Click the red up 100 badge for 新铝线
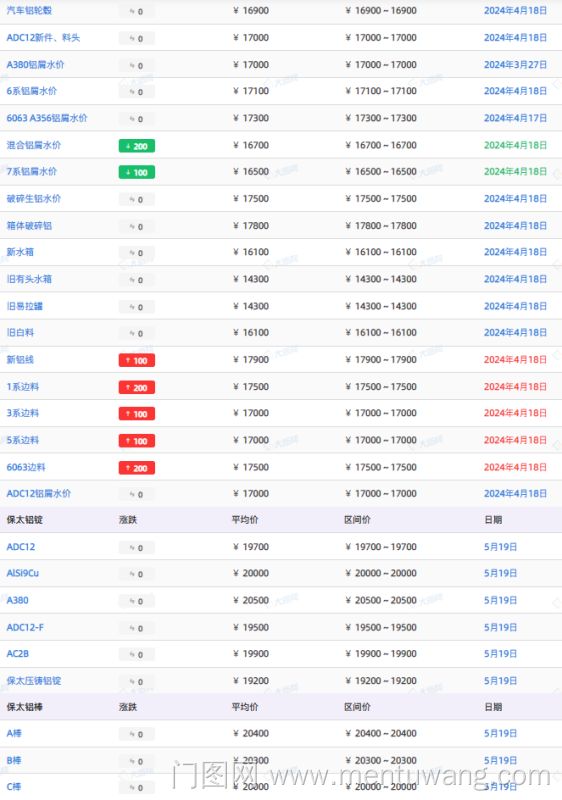This screenshot has height=800, width=562. pos(137,361)
